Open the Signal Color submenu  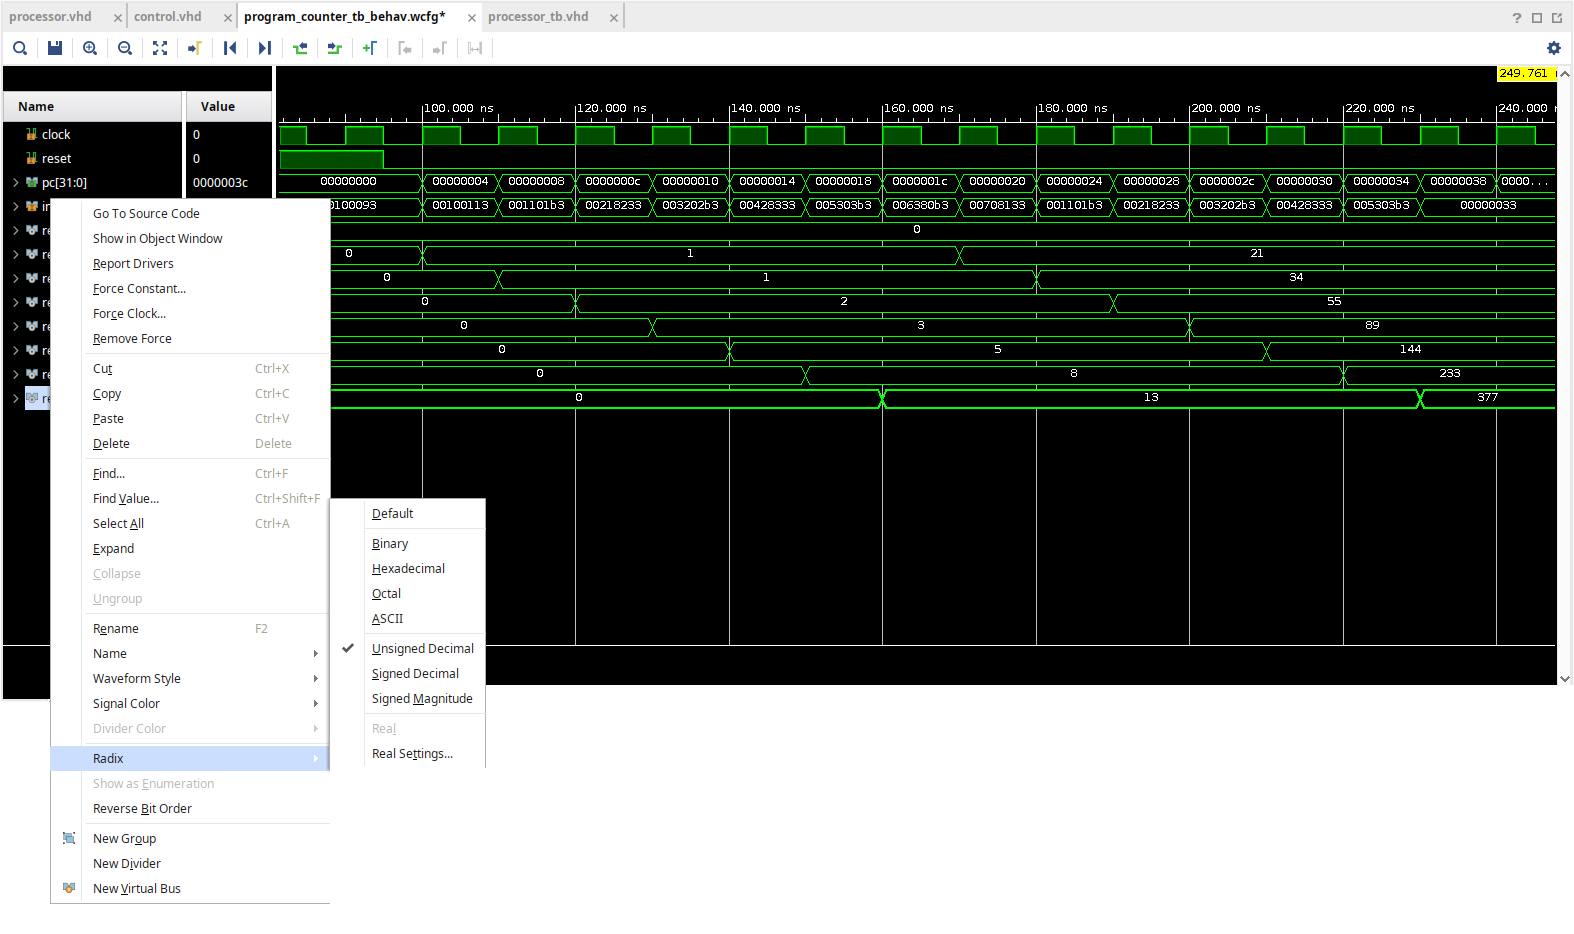[190, 703]
